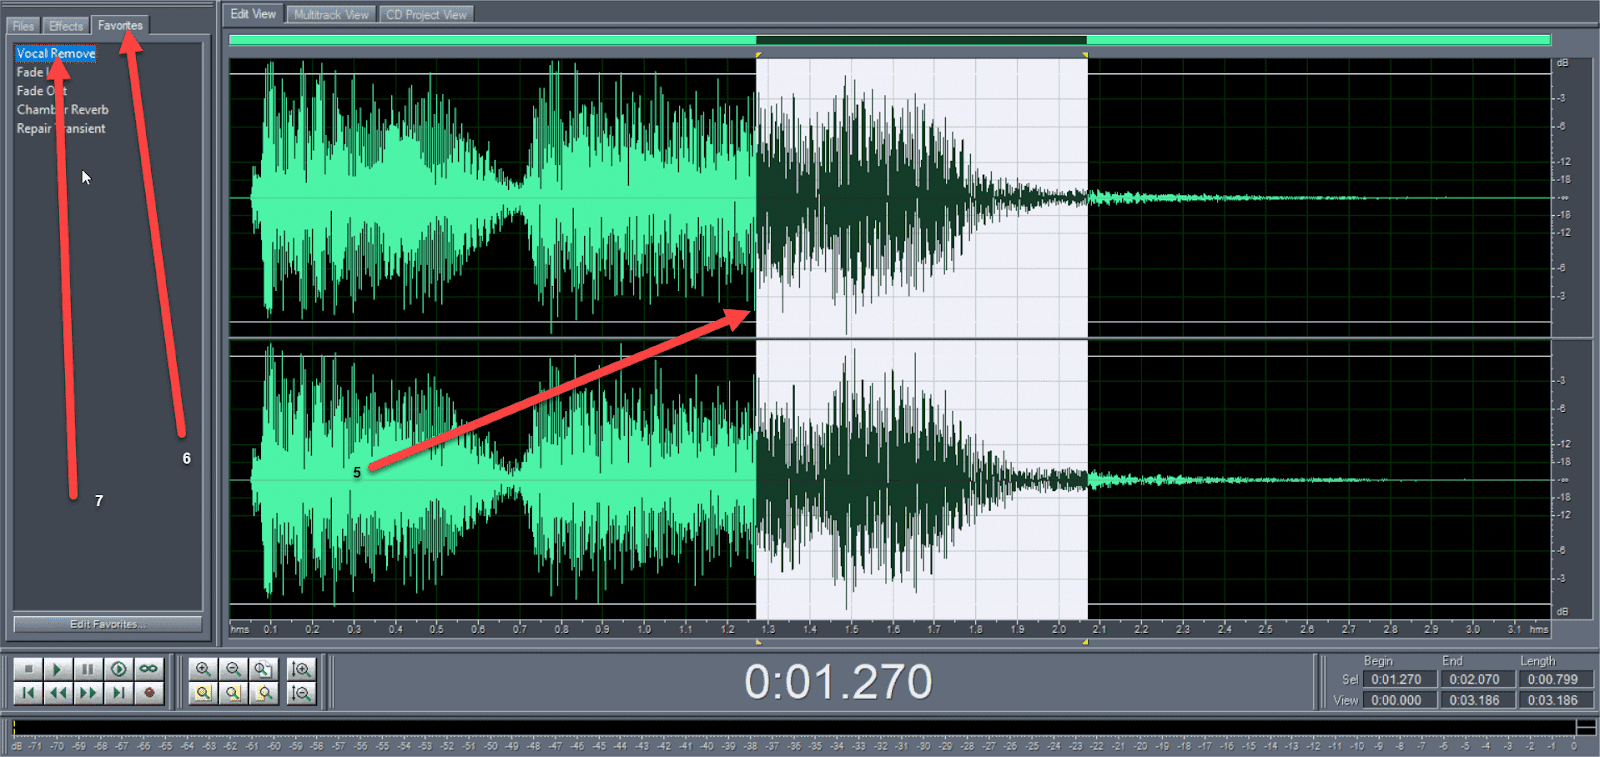Click the 0.5 mark on time ruler
The width and height of the screenshot is (1600, 757).
pos(436,629)
